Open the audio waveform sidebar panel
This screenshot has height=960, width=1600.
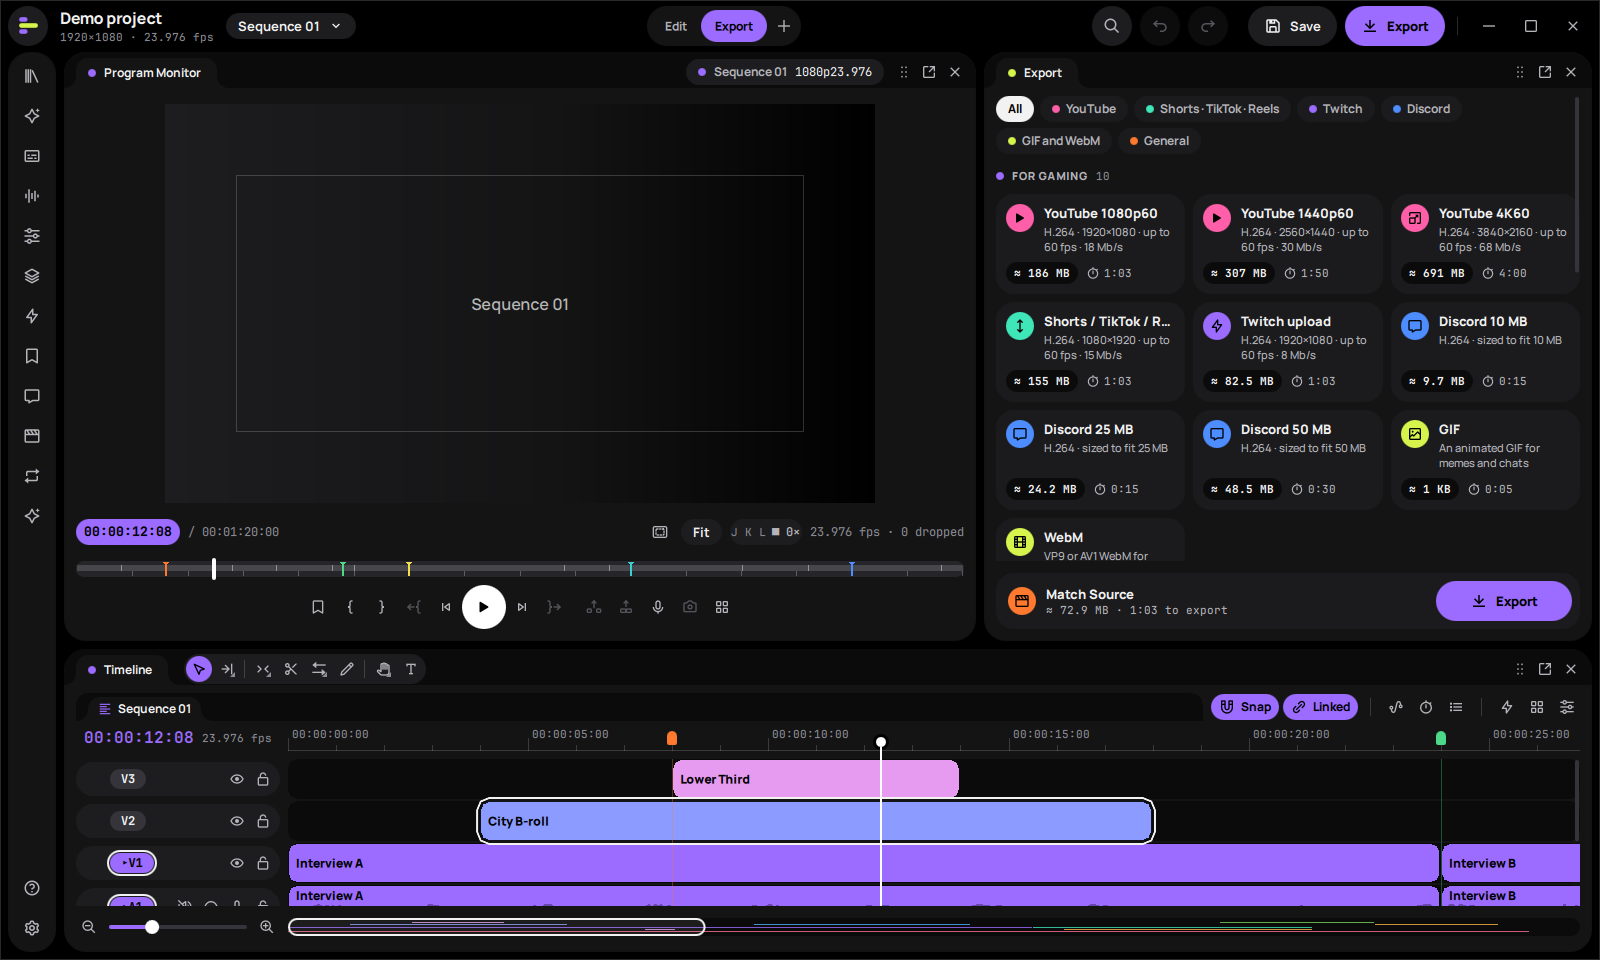32,196
